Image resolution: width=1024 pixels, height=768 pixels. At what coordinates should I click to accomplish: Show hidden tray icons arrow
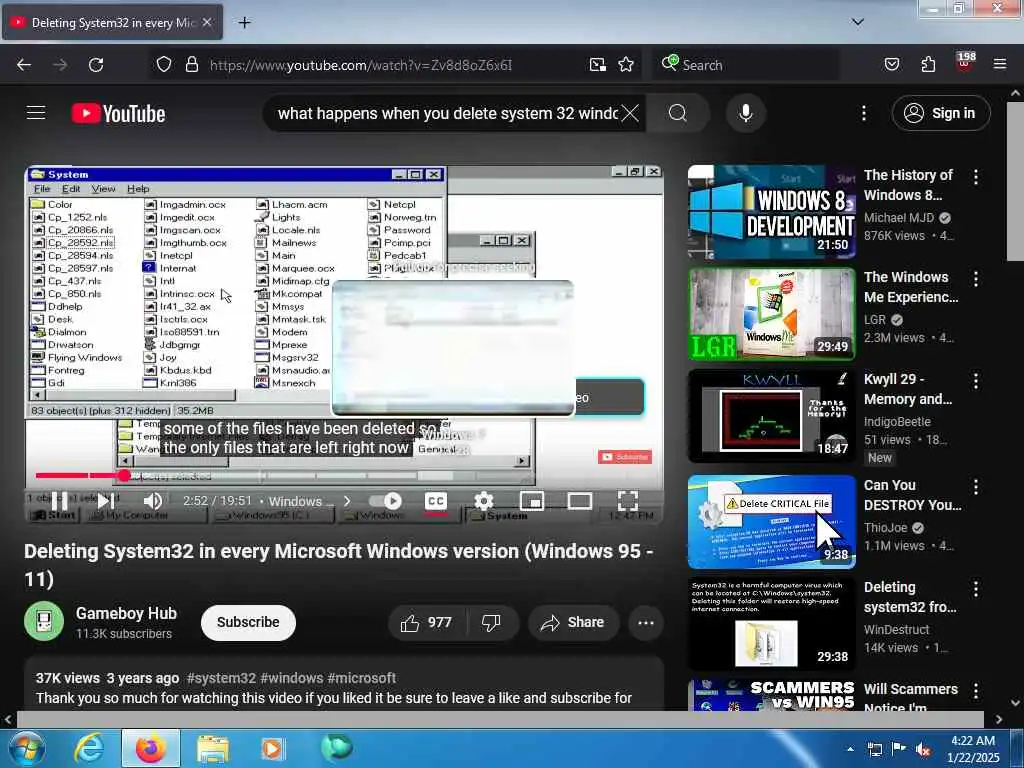(850, 749)
